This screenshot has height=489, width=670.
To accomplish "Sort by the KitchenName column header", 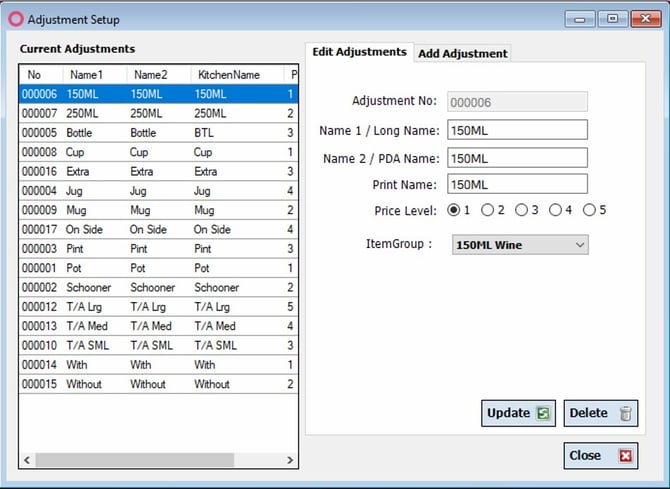I will pos(237,75).
